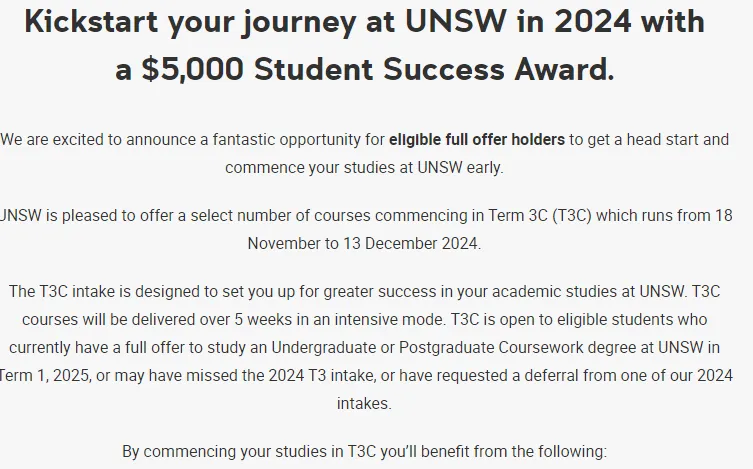
Task: Click 'UNSW is pleased to offer' text
Action: click(86, 216)
